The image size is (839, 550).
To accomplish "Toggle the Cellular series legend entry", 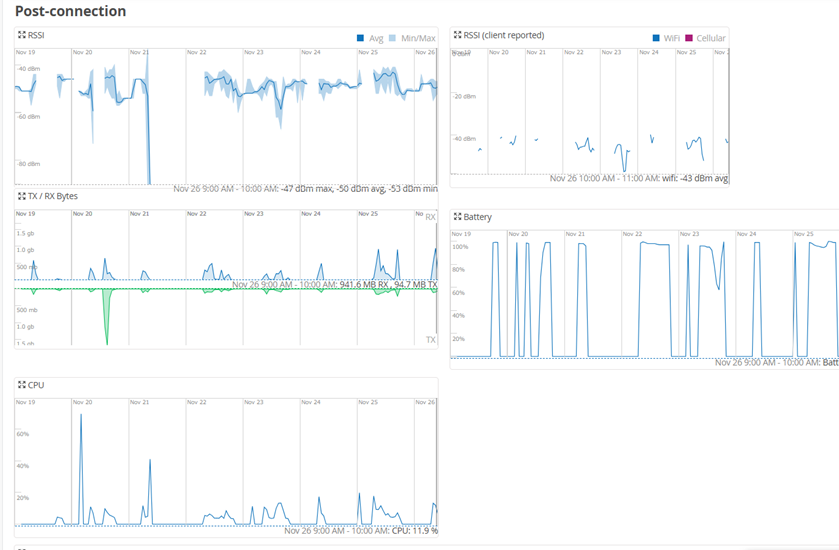I will coord(710,38).
